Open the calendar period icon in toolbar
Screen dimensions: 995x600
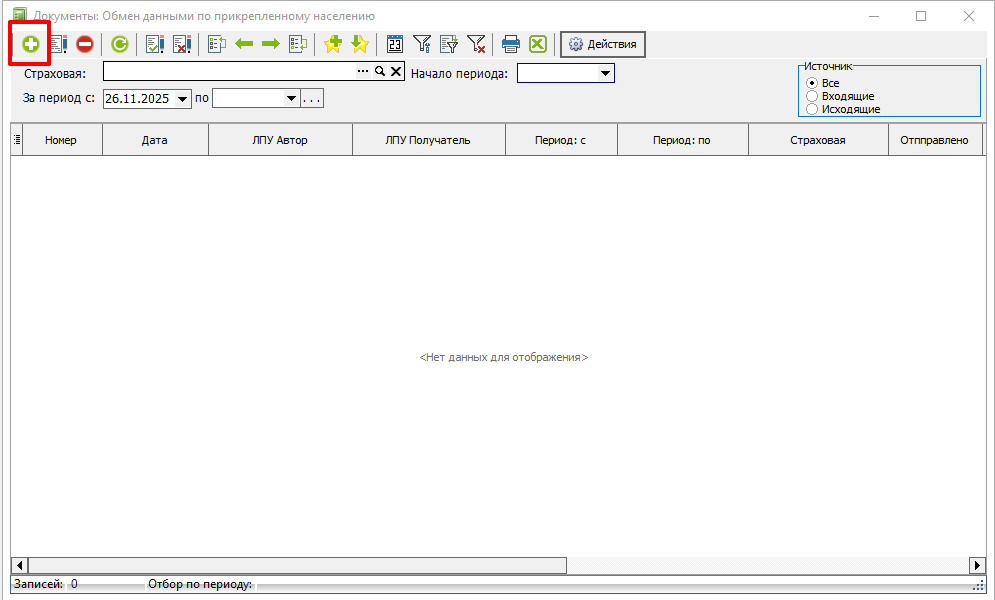pyautogui.click(x=395, y=44)
